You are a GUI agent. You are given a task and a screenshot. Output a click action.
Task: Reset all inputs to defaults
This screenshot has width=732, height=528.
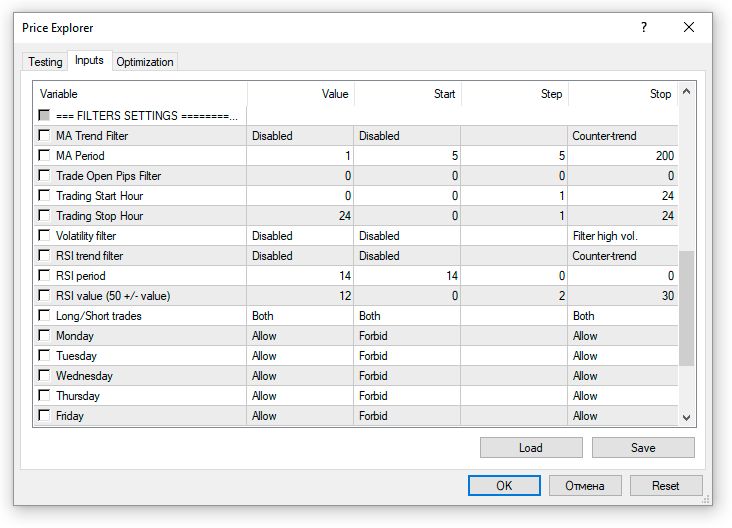click(665, 486)
